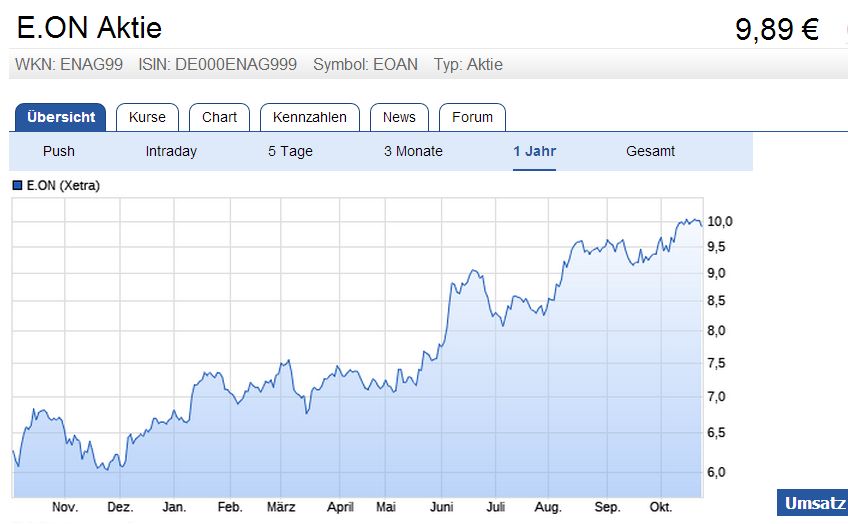Viewport: 848px width, 524px height.
Task: Switch to the Kurse tab
Action: (147, 117)
